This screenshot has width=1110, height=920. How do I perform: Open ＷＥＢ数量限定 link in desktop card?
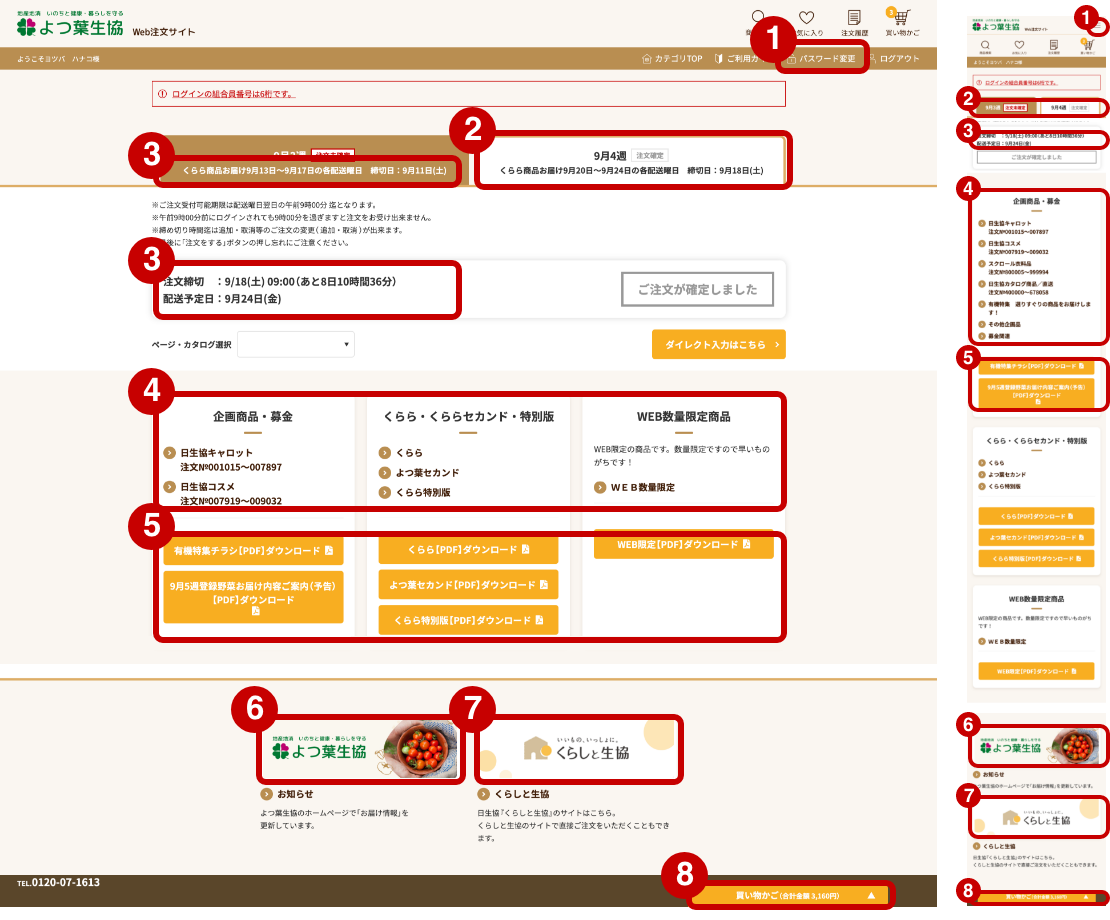[x=634, y=488]
